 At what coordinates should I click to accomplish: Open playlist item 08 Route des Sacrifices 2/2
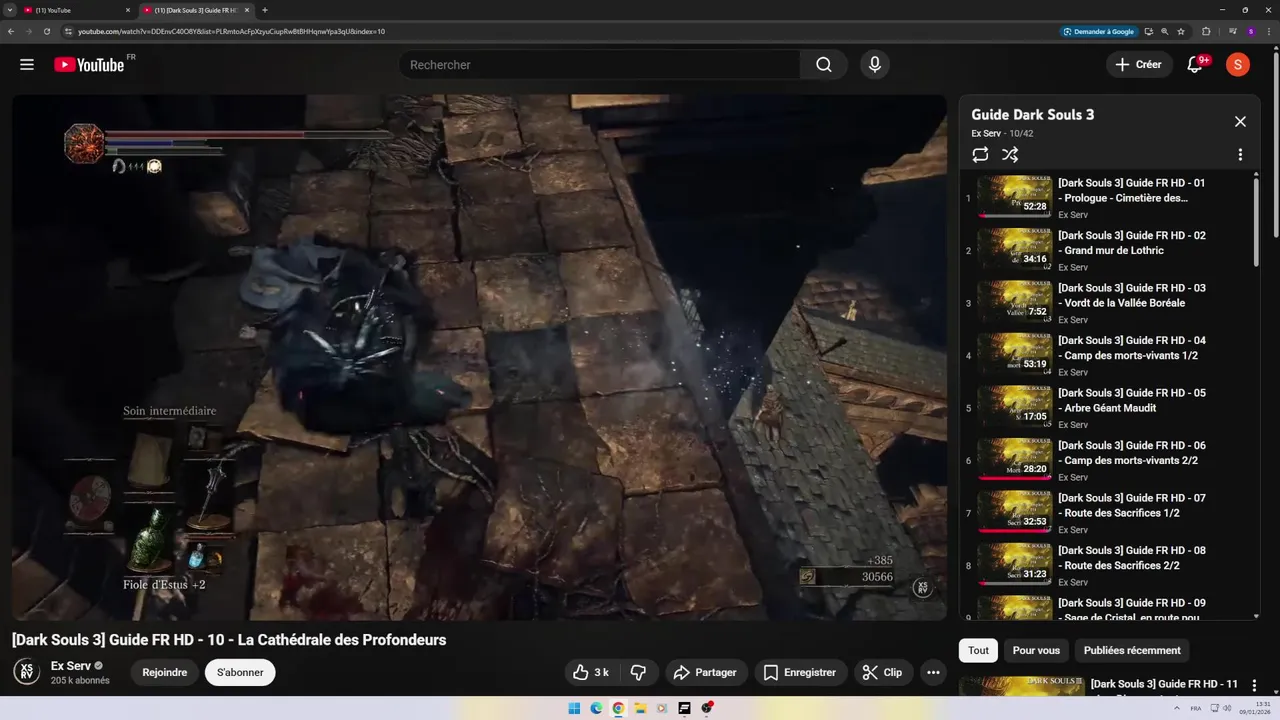click(x=1105, y=565)
